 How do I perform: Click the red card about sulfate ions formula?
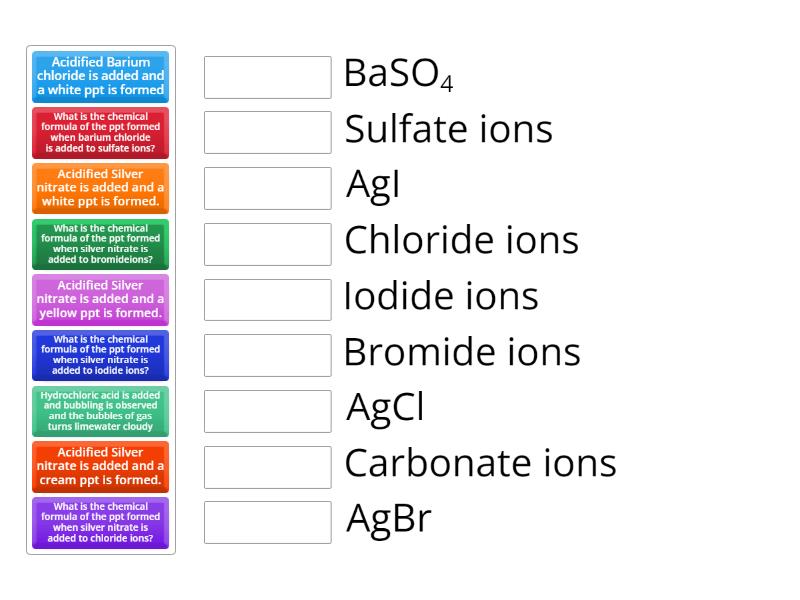(98, 133)
